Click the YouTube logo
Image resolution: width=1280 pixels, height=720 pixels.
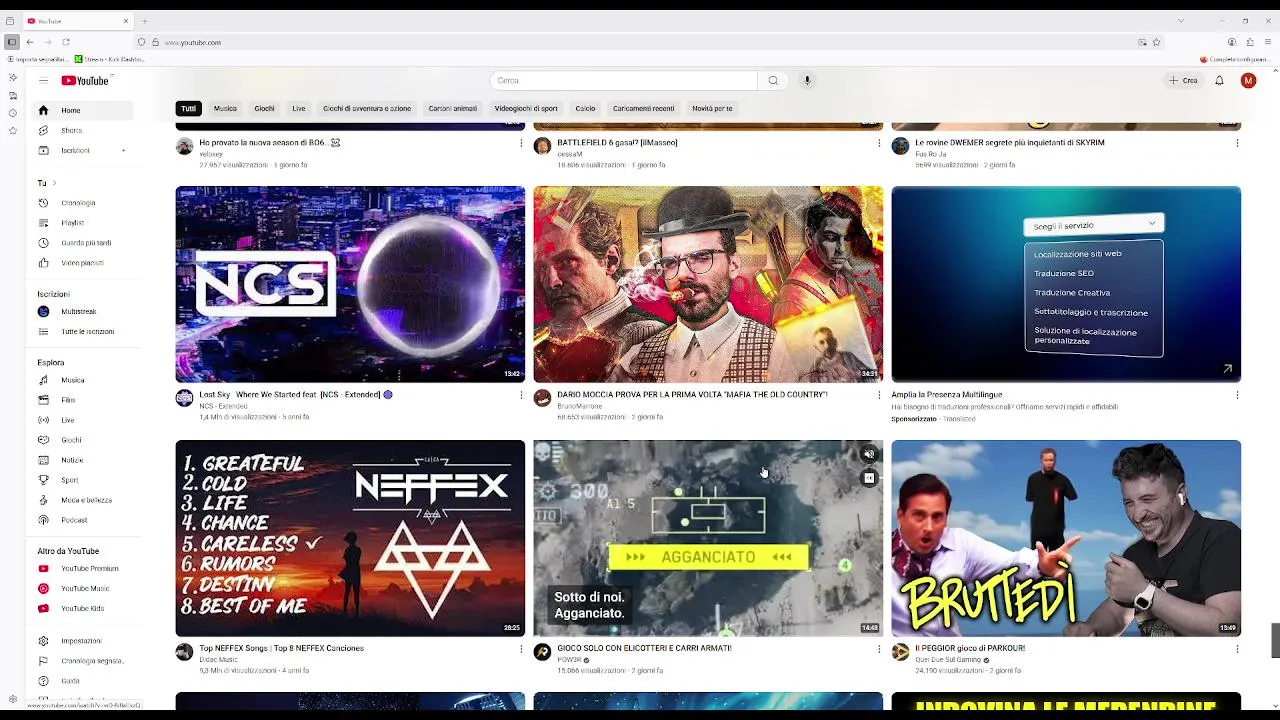point(85,81)
